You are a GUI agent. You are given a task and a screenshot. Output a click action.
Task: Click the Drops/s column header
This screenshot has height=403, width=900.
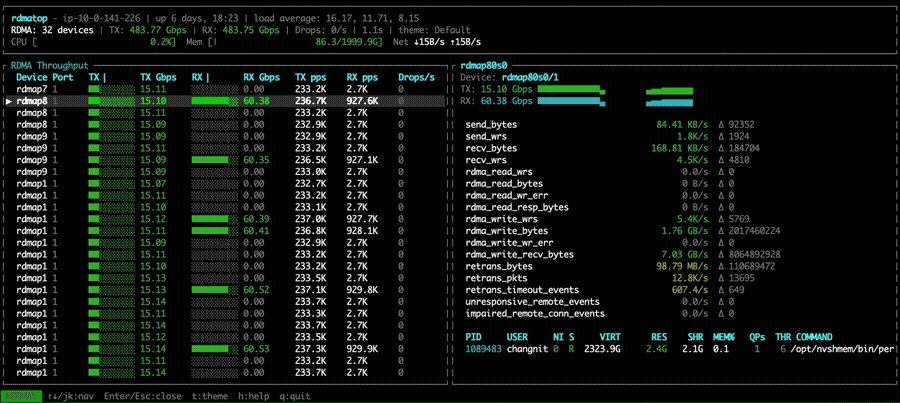[x=417, y=77]
